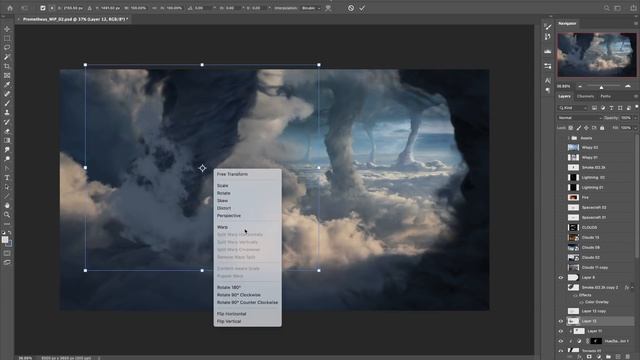Hide the Layer 13 layer
This screenshot has width=640, height=360.
coord(561,321)
